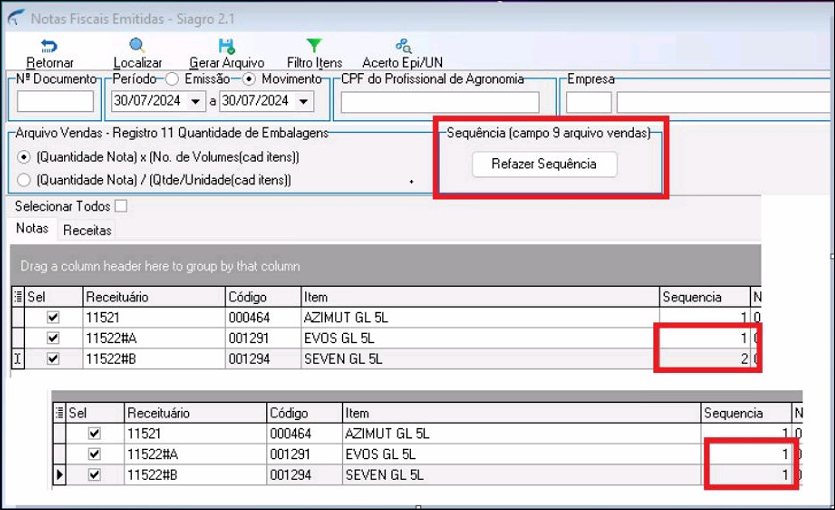
Task: Click the current row indicator in lower grid
Action: [59, 474]
